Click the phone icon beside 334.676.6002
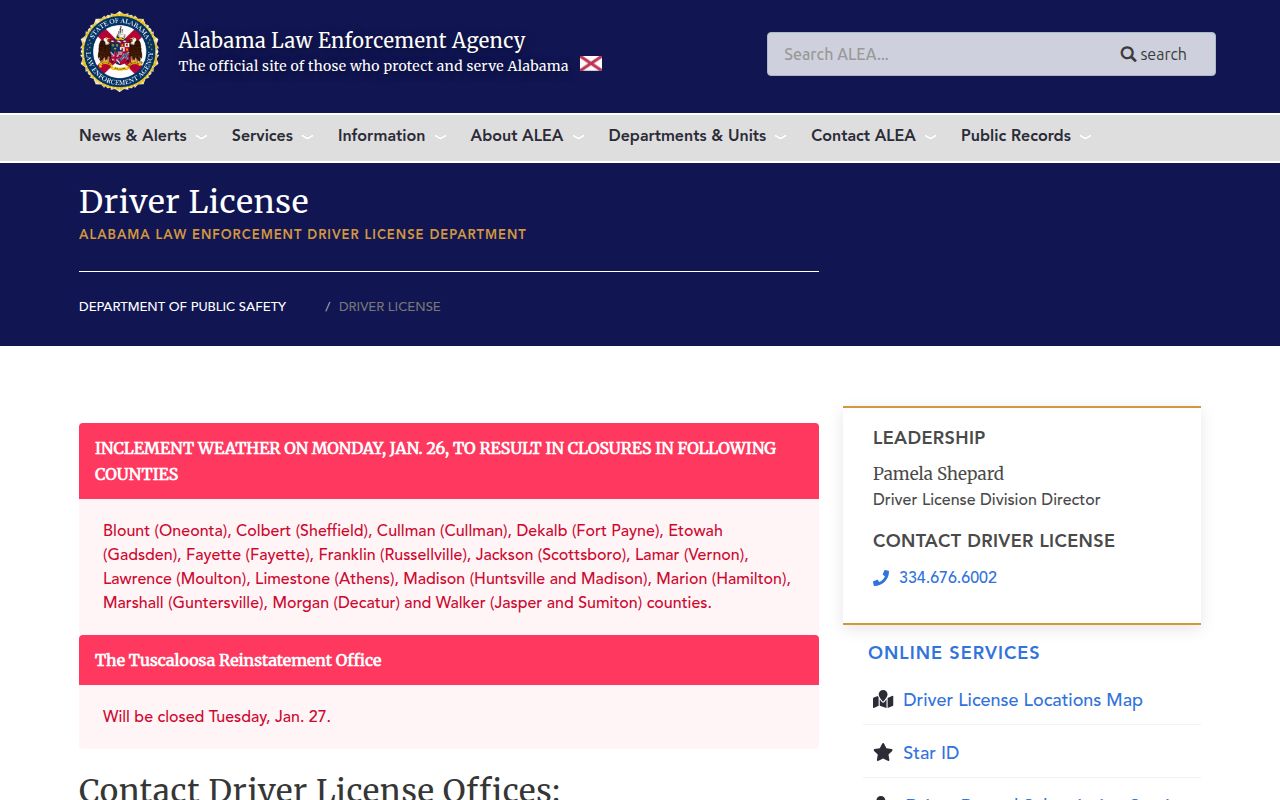1280x800 pixels. point(881,578)
